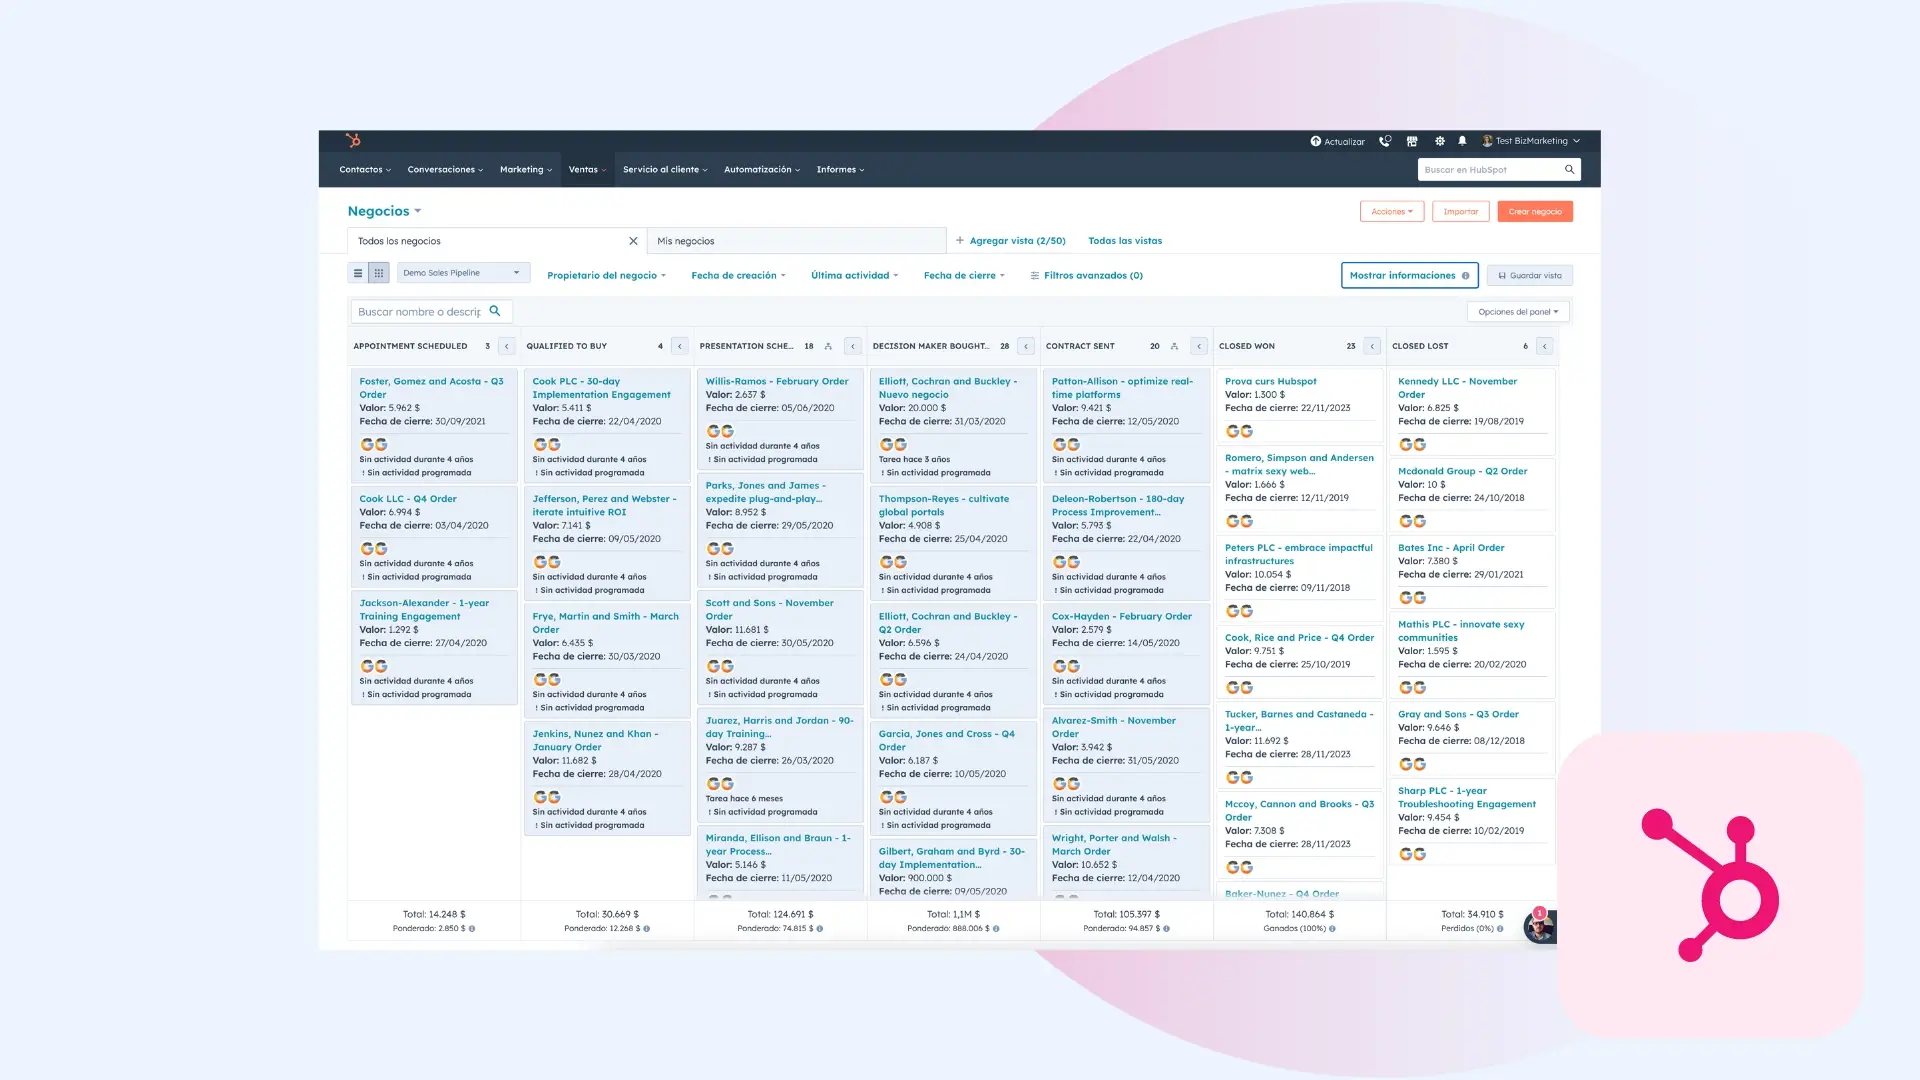This screenshot has width=1920, height=1080.
Task: Open the Marketing menu
Action: pyautogui.click(x=526, y=169)
